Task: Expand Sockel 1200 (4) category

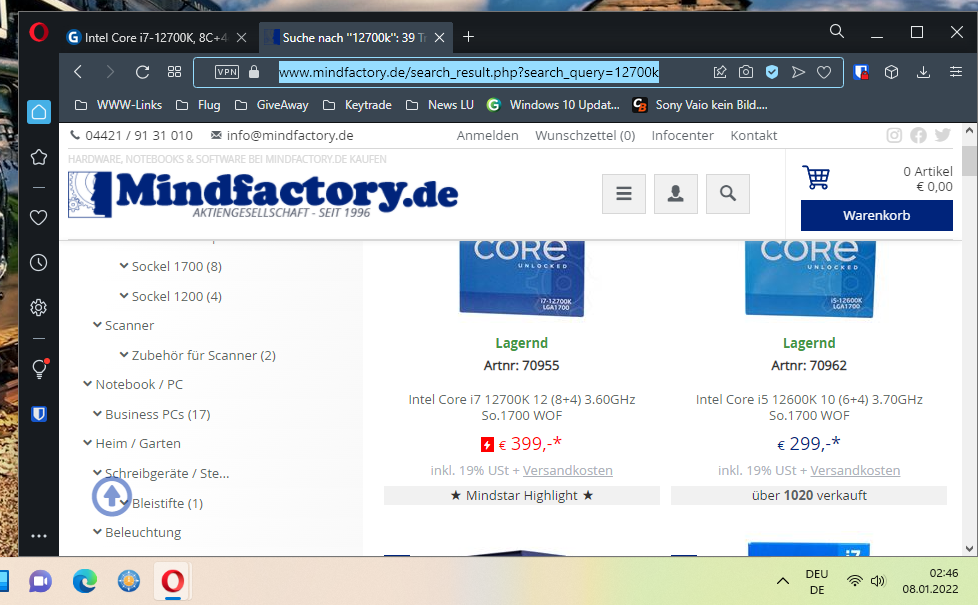Action: pyautogui.click(x=170, y=296)
